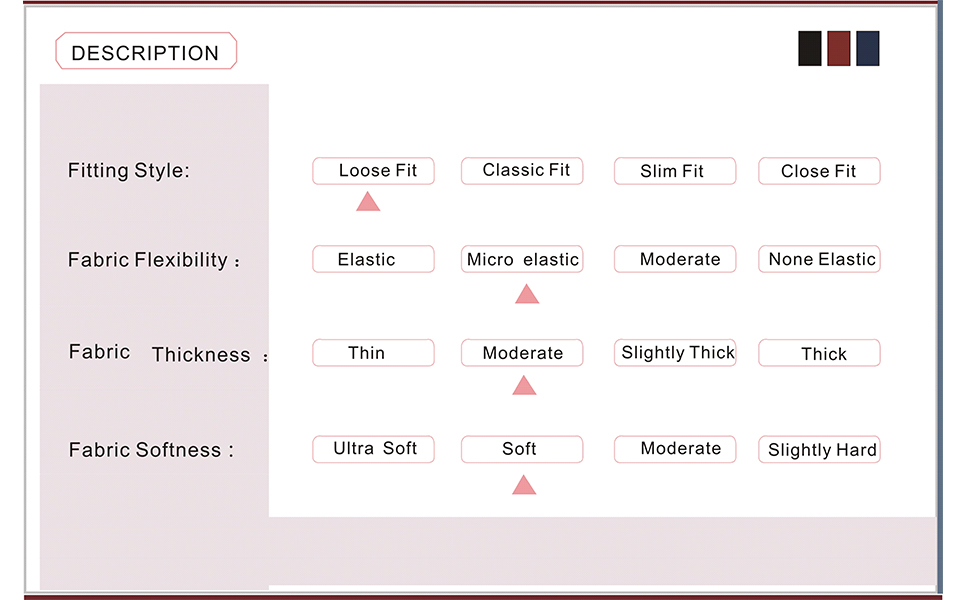Select Elastic fabric flexibility

tap(373, 260)
